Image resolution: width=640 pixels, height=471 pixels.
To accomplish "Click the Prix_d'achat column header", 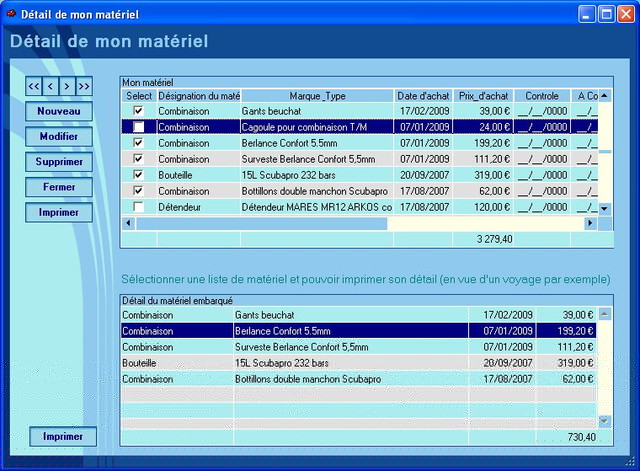I will (x=483, y=96).
